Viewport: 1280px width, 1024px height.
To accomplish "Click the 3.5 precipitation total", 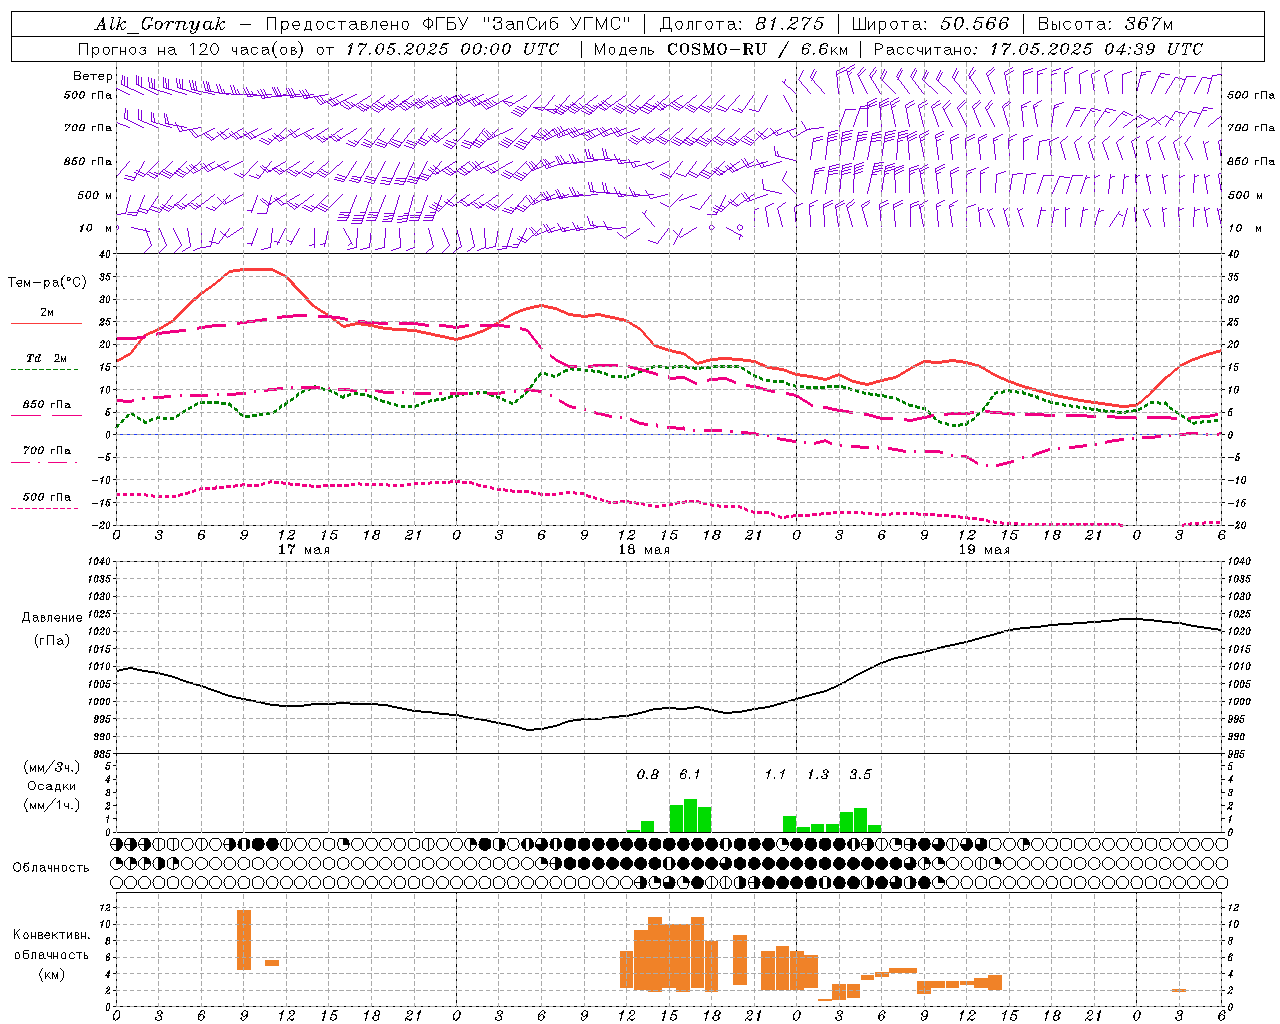I will [860, 774].
